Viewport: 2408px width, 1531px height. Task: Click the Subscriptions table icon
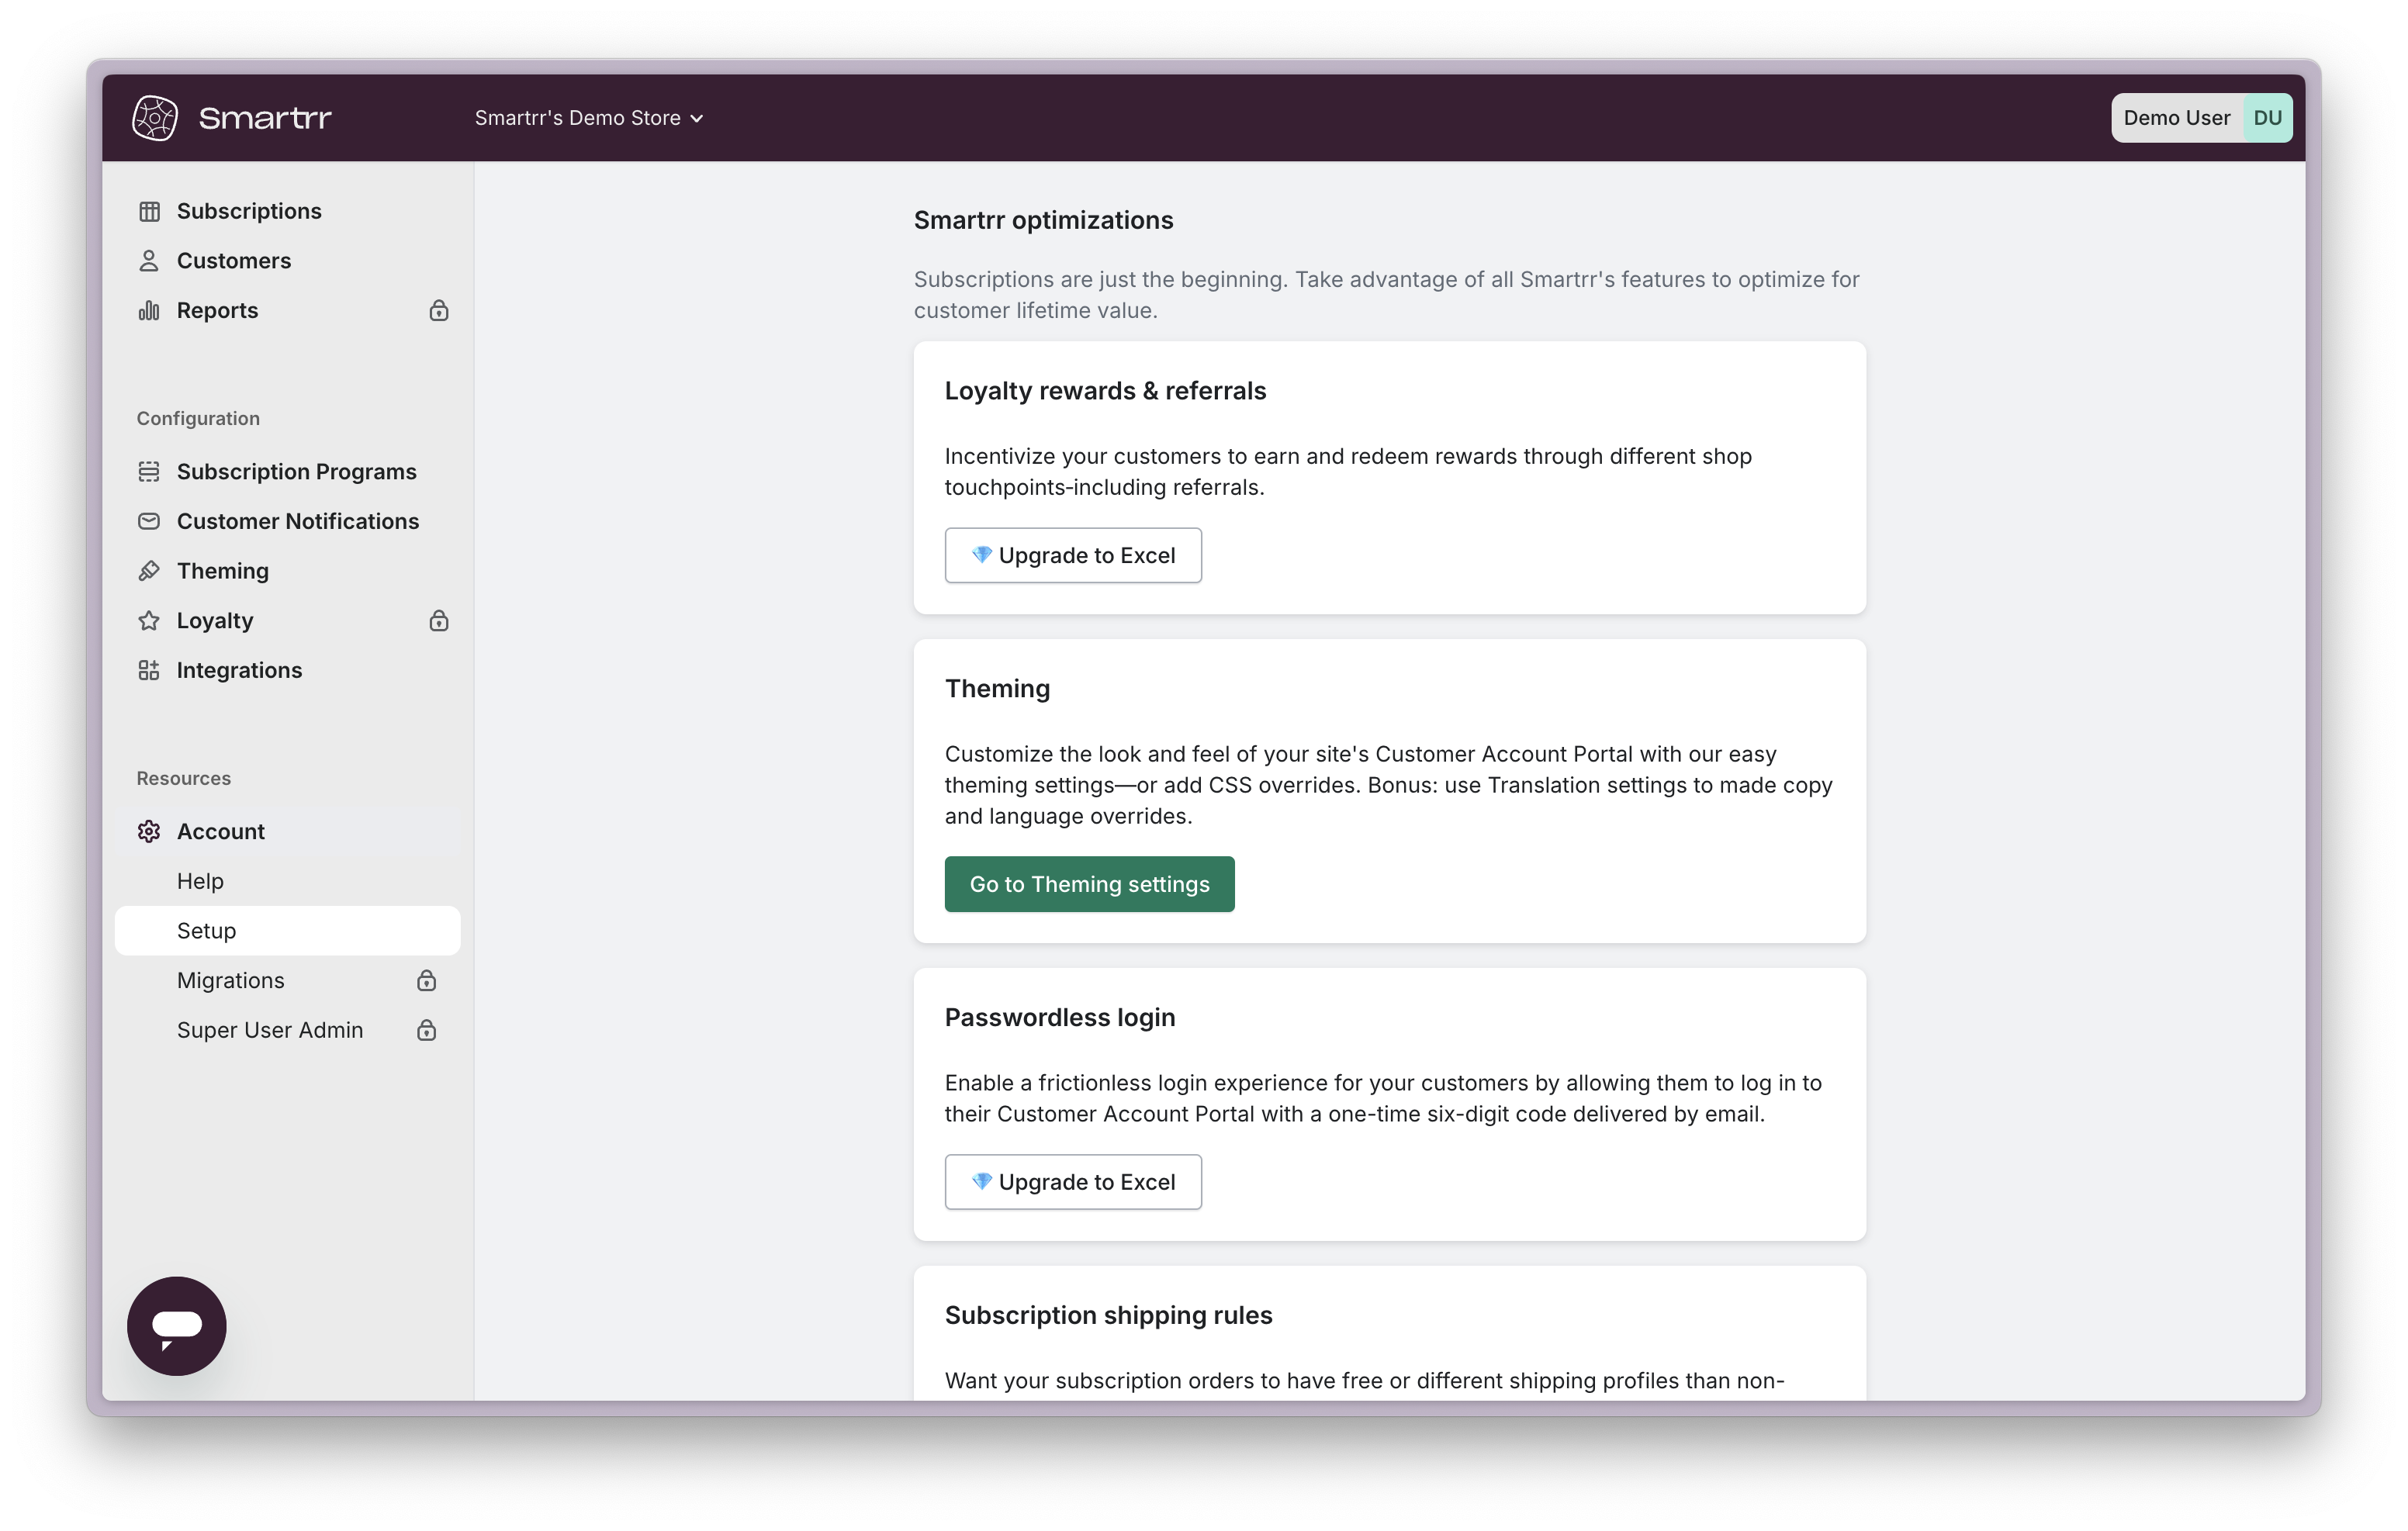click(149, 211)
